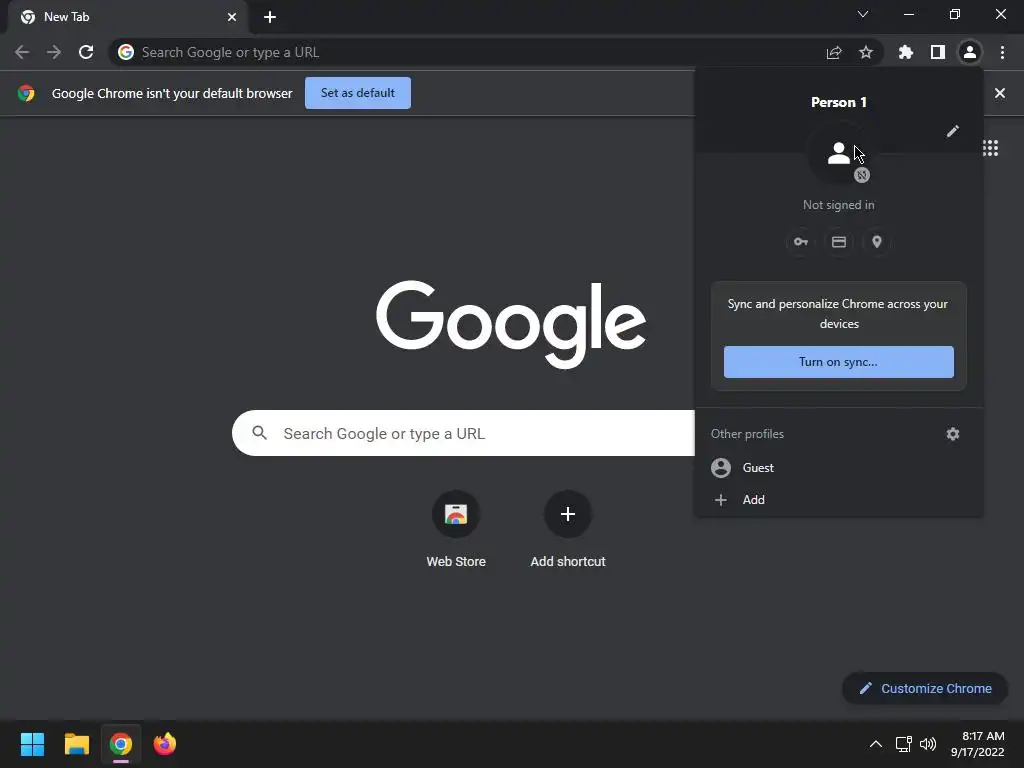Click the profile avatar toolbar button

click(970, 52)
